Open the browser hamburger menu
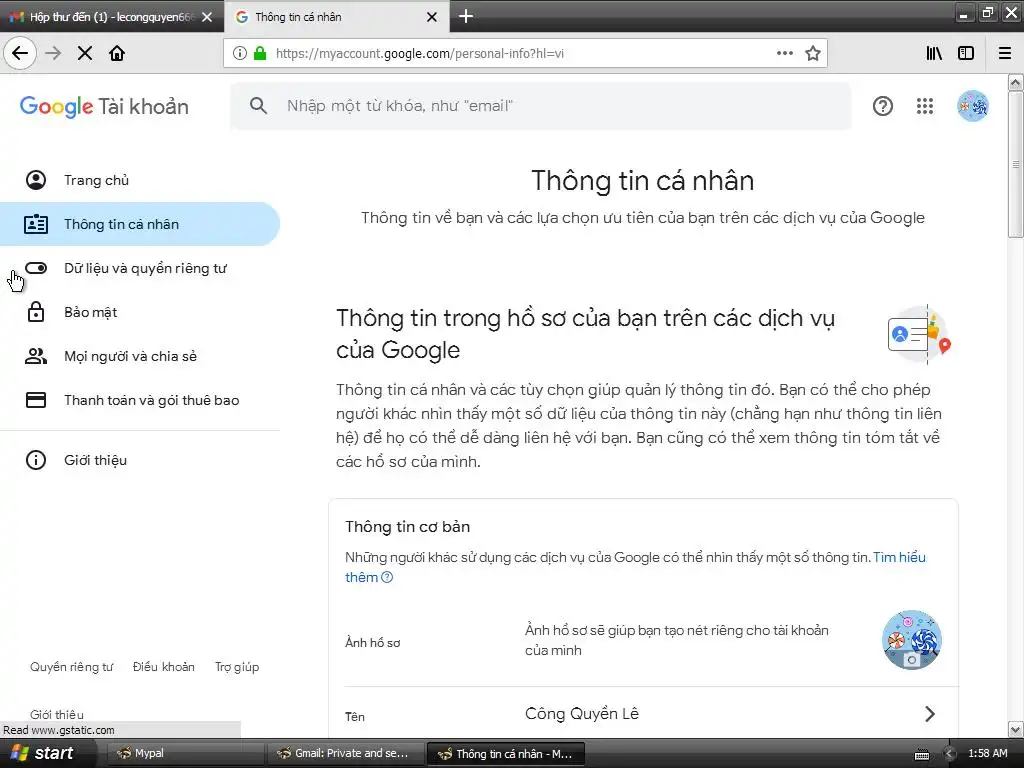1024x768 pixels. [1005, 53]
